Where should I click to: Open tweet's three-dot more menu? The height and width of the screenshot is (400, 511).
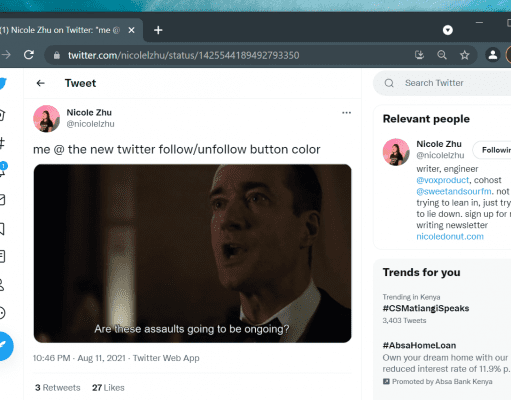tap(346, 113)
